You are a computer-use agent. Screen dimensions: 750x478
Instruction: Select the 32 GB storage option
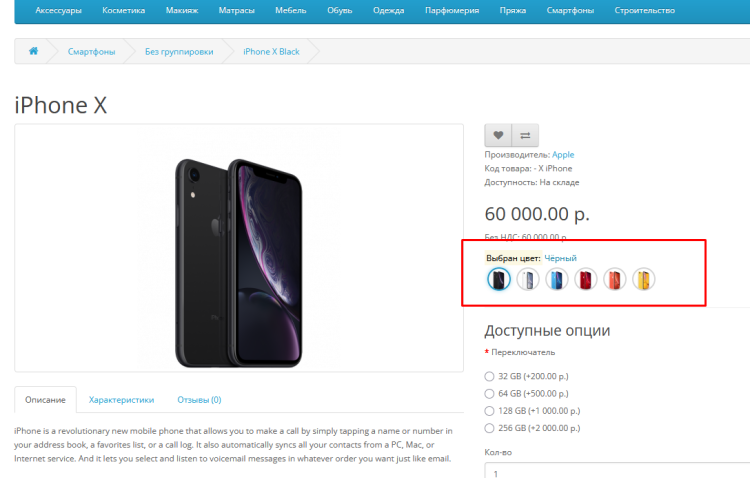pyautogui.click(x=489, y=376)
